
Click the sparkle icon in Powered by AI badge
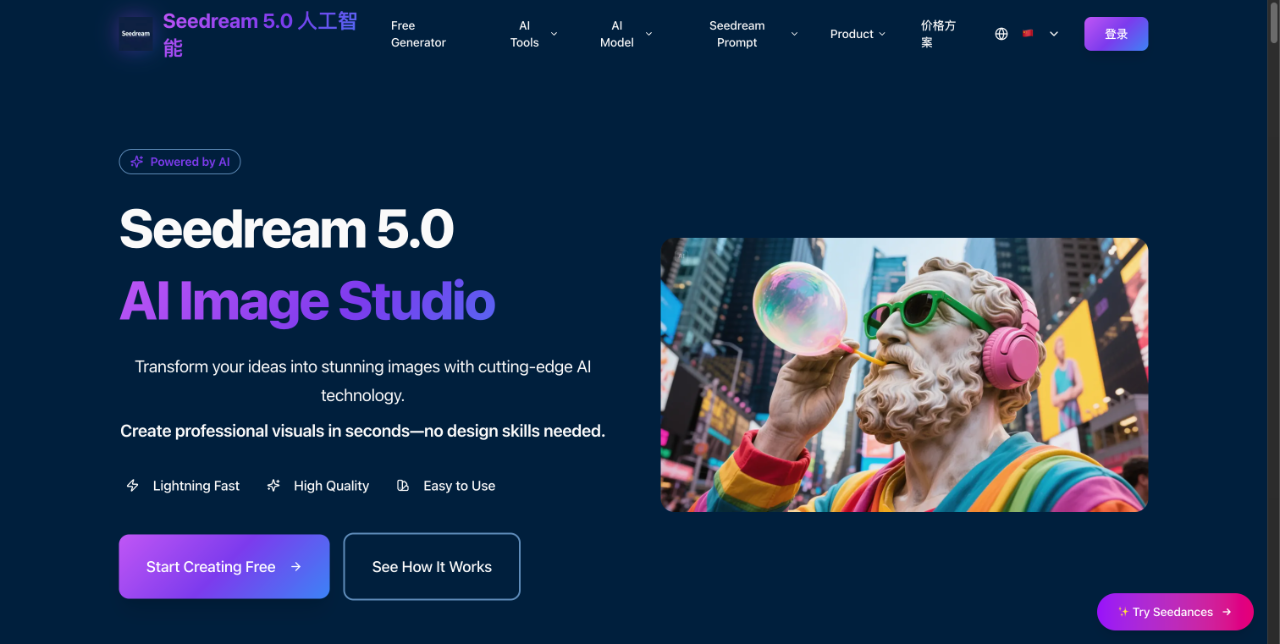(137, 161)
